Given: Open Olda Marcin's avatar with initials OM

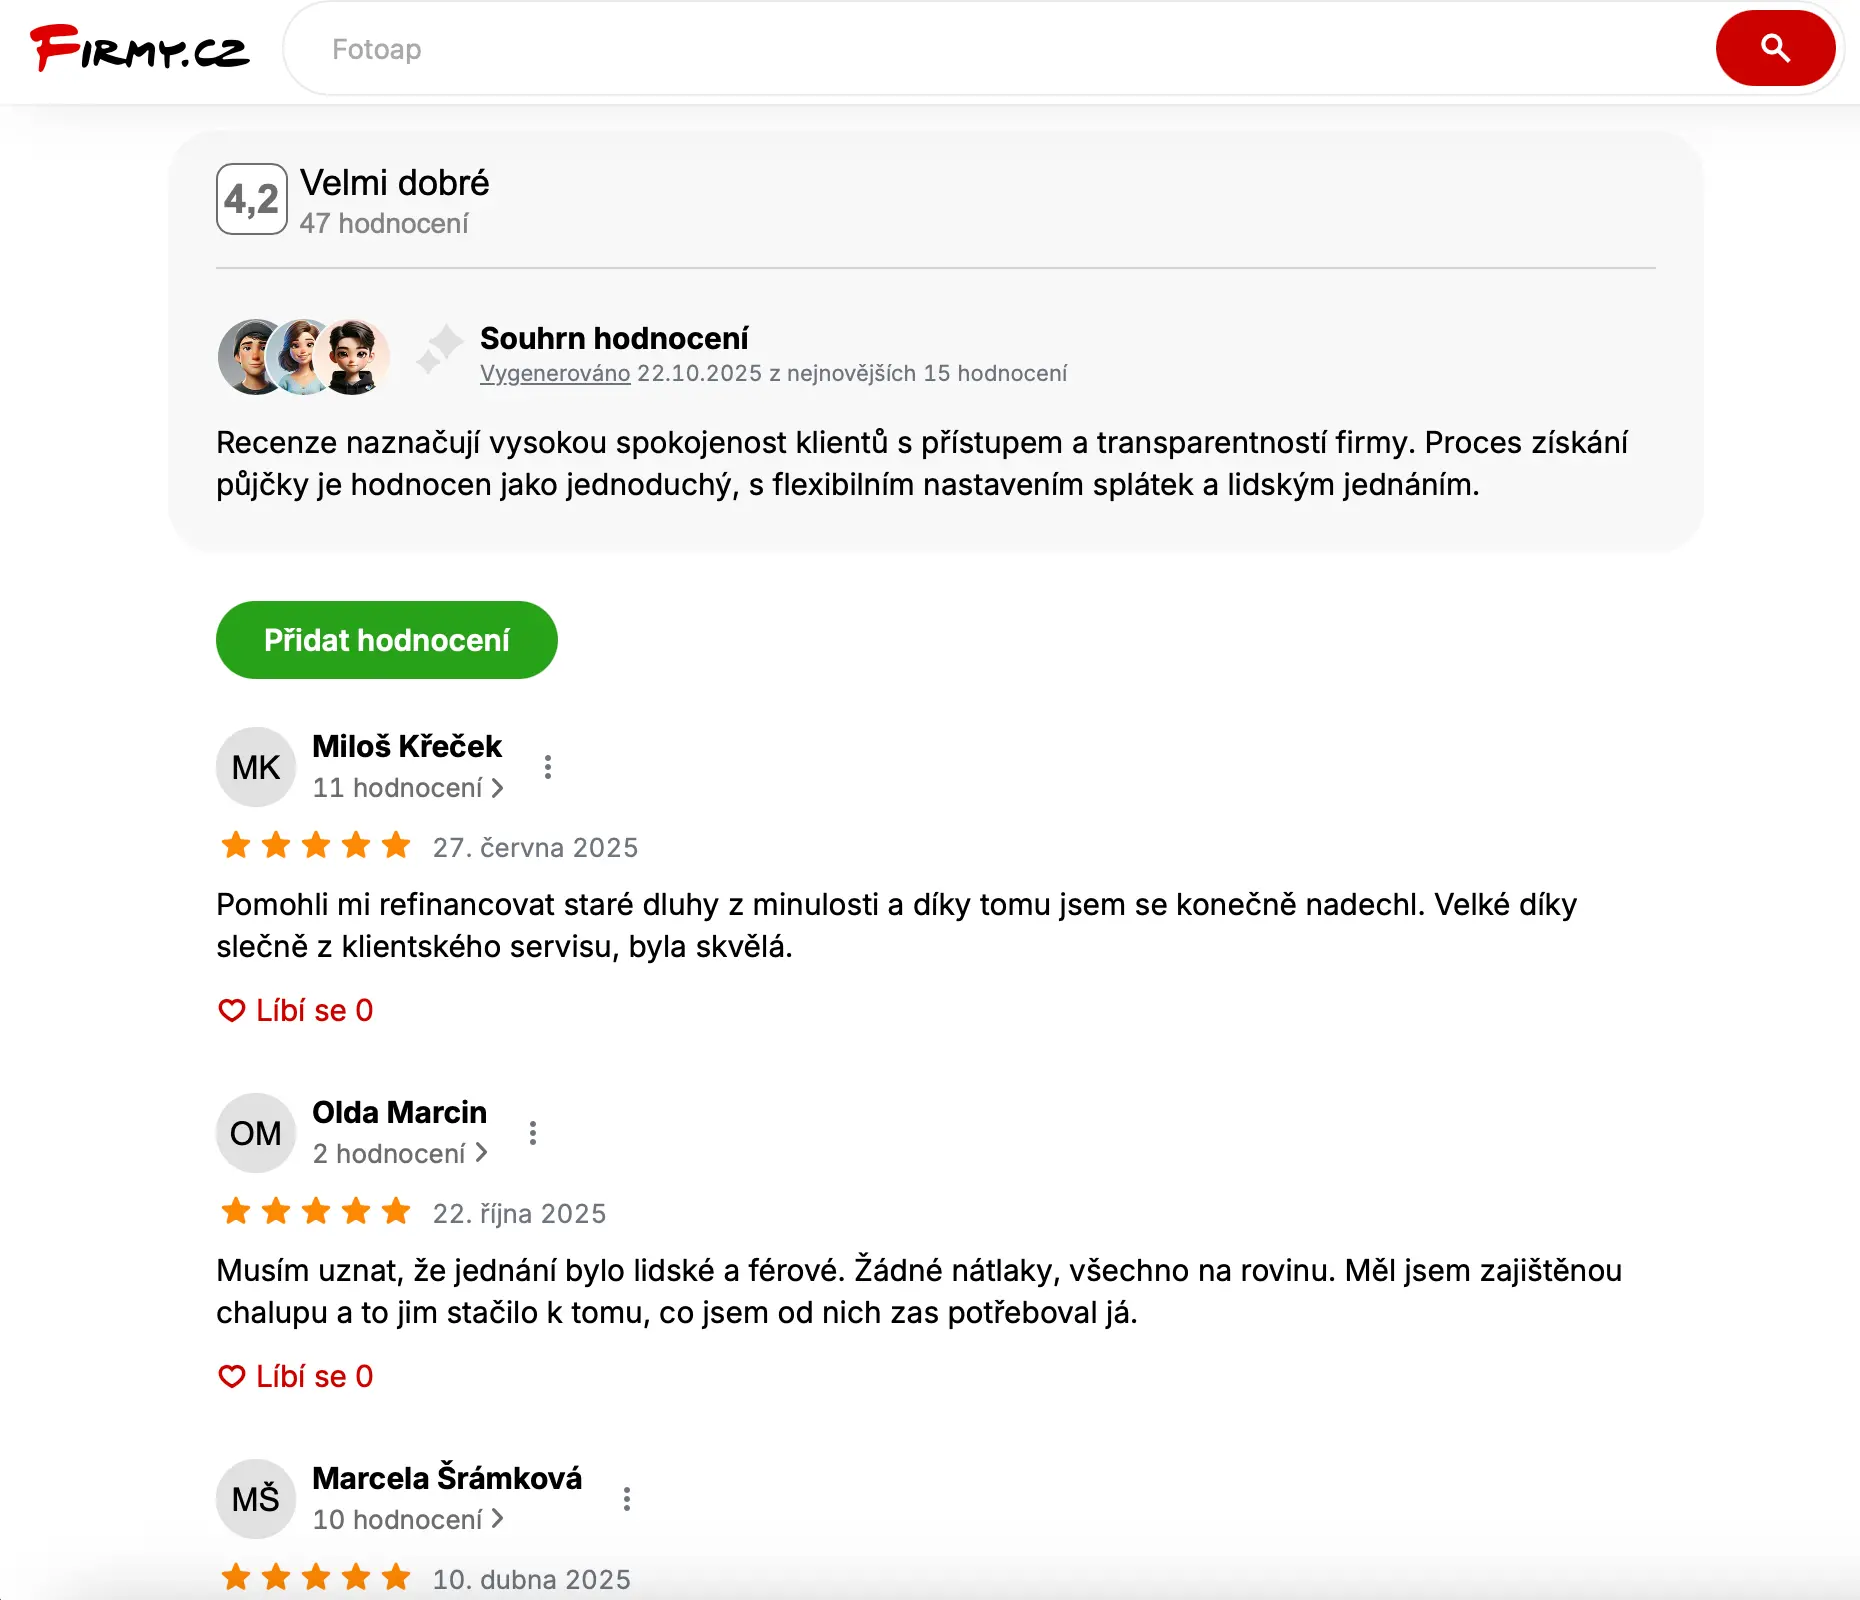Looking at the screenshot, I should pyautogui.click(x=256, y=1132).
